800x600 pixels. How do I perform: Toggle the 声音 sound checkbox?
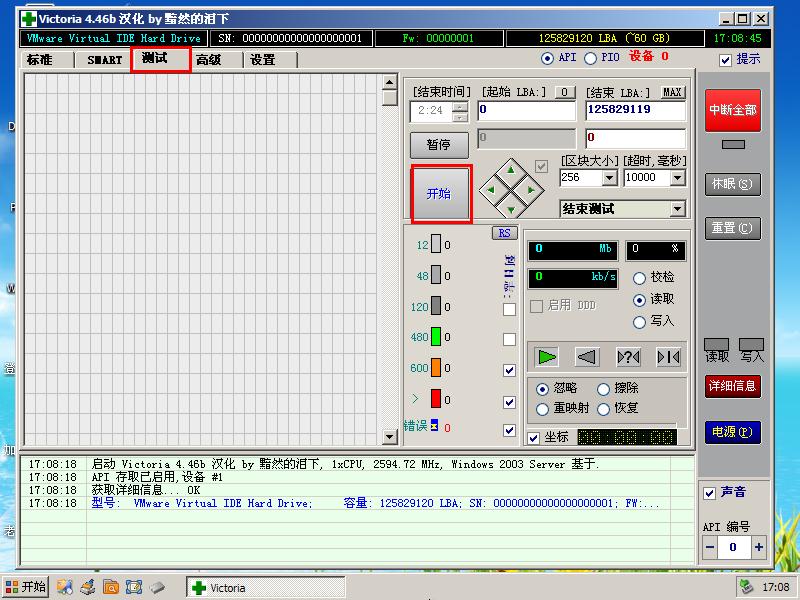pyautogui.click(x=709, y=493)
